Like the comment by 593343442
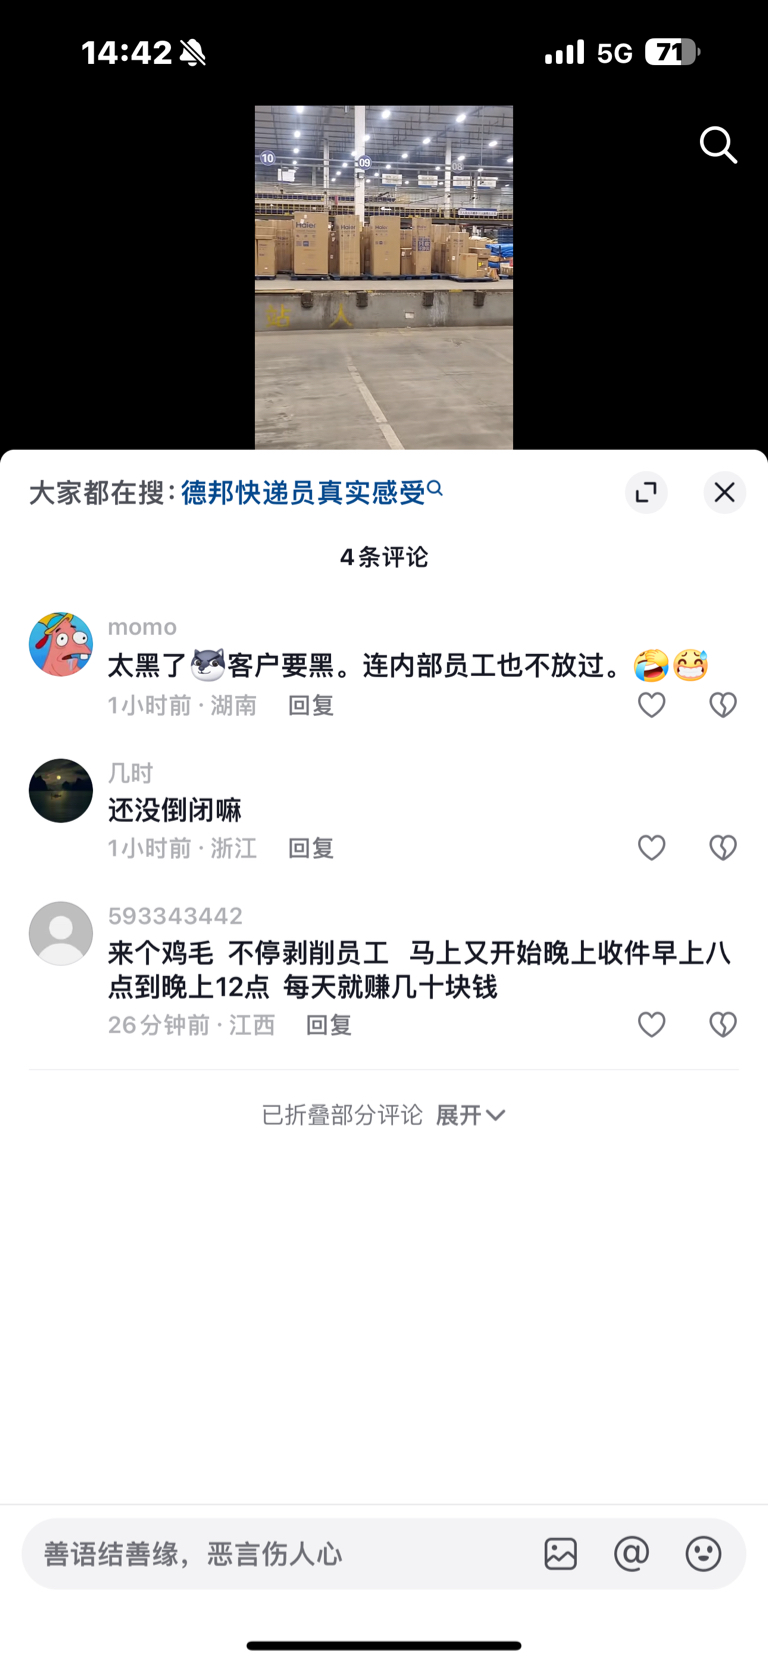This screenshot has height=1665, width=768. tap(652, 1024)
